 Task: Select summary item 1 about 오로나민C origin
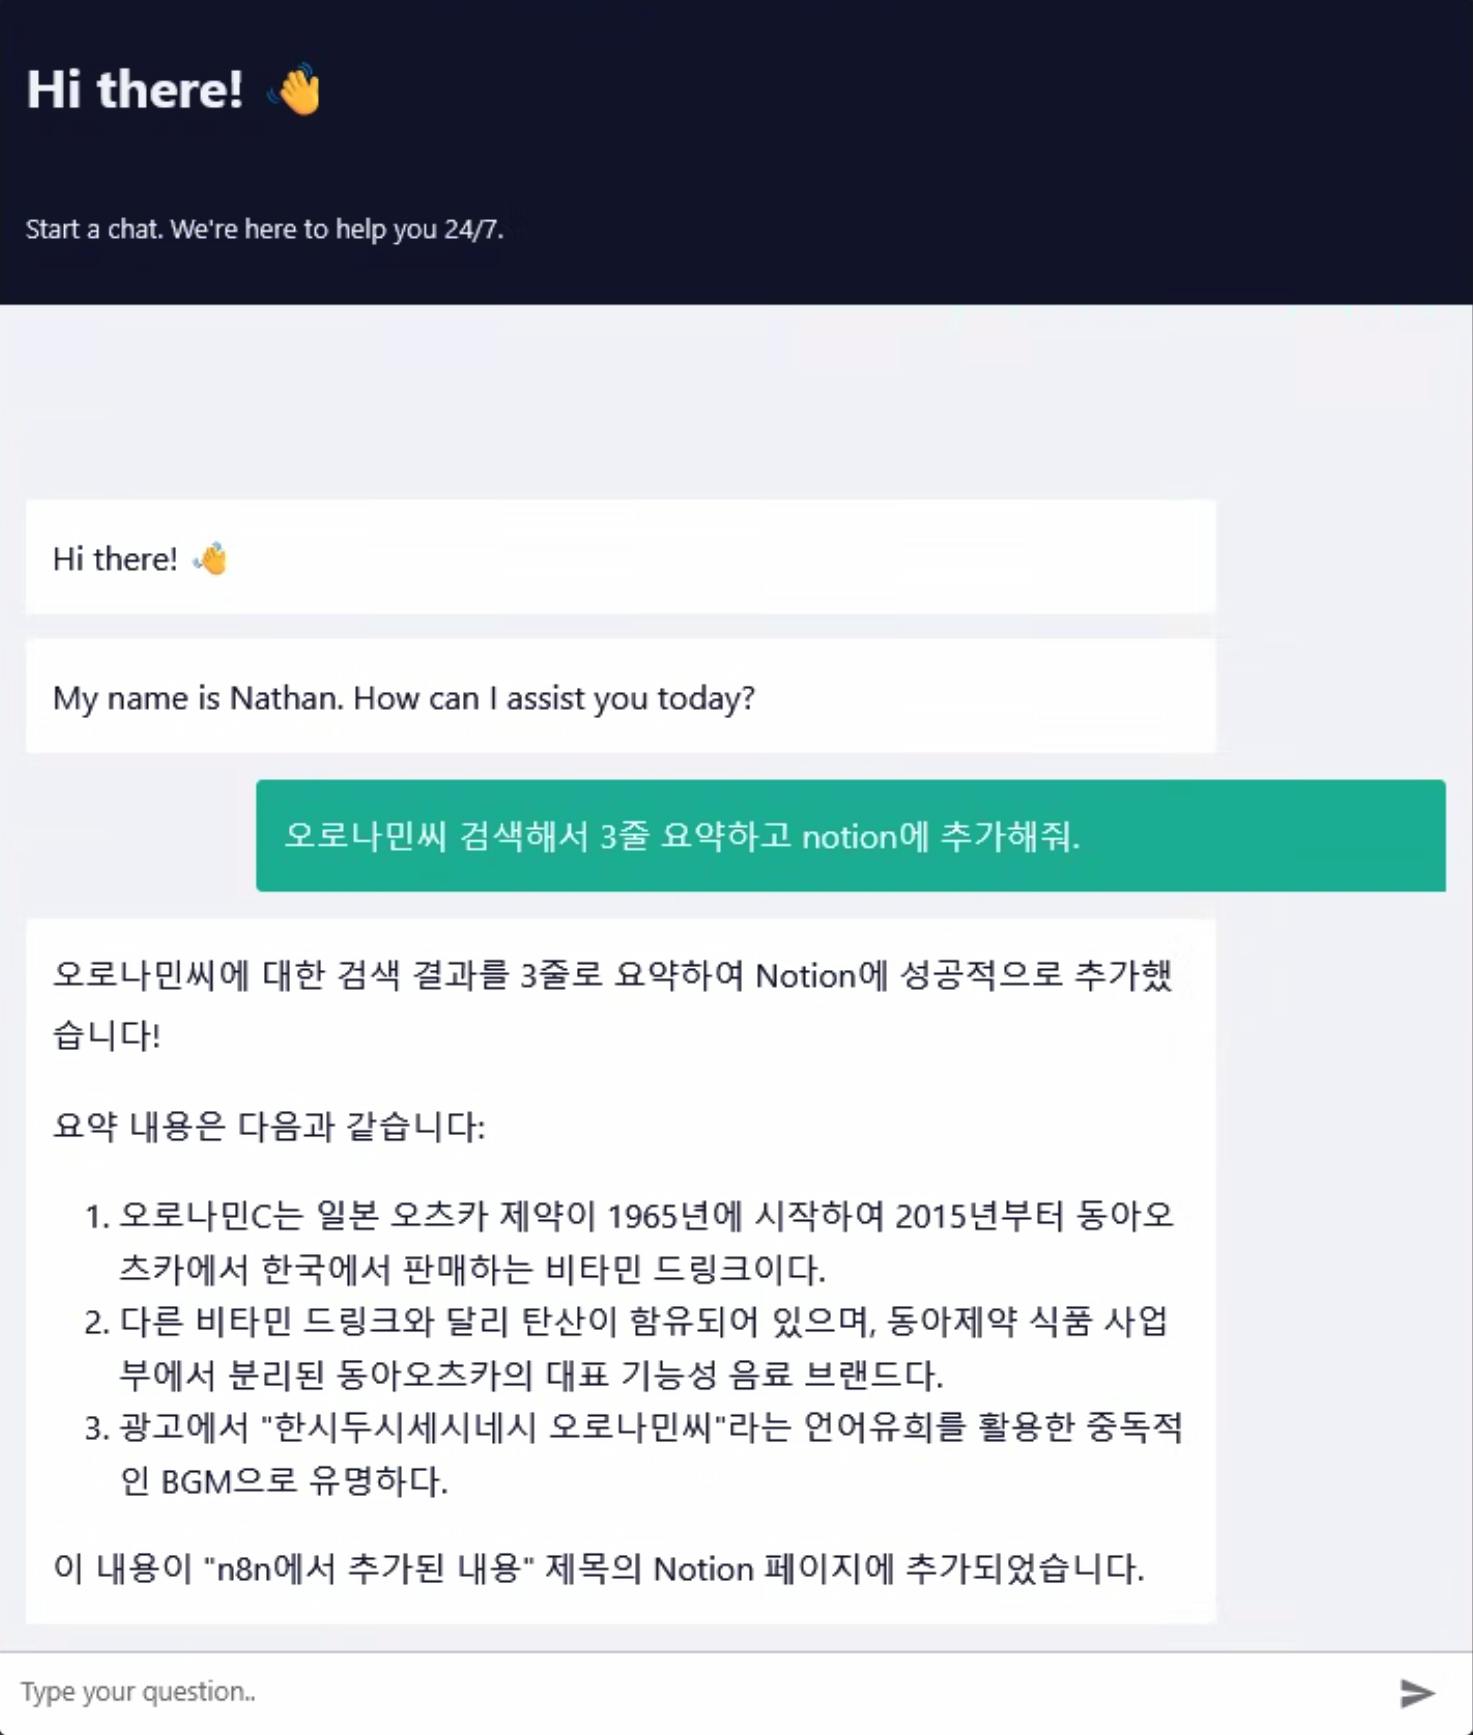(646, 1242)
